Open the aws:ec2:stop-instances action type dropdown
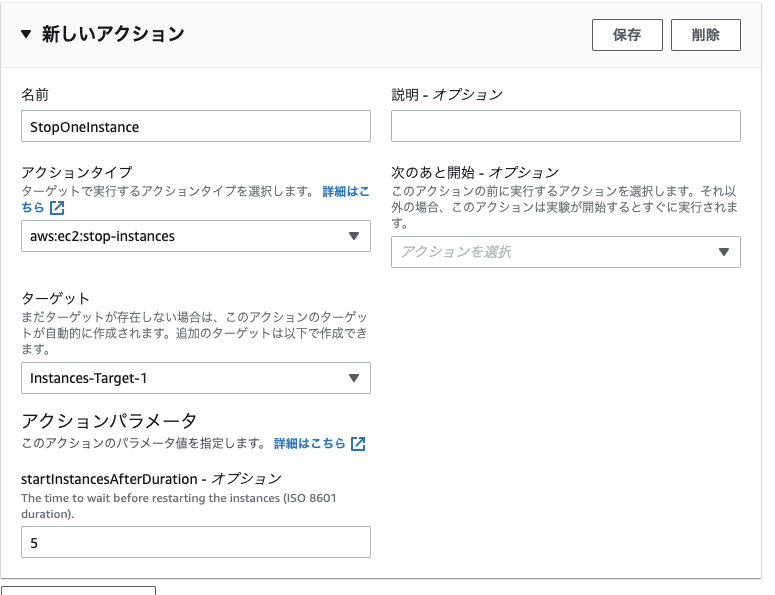This screenshot has width=775, height=595. click(x=196, y=236)
